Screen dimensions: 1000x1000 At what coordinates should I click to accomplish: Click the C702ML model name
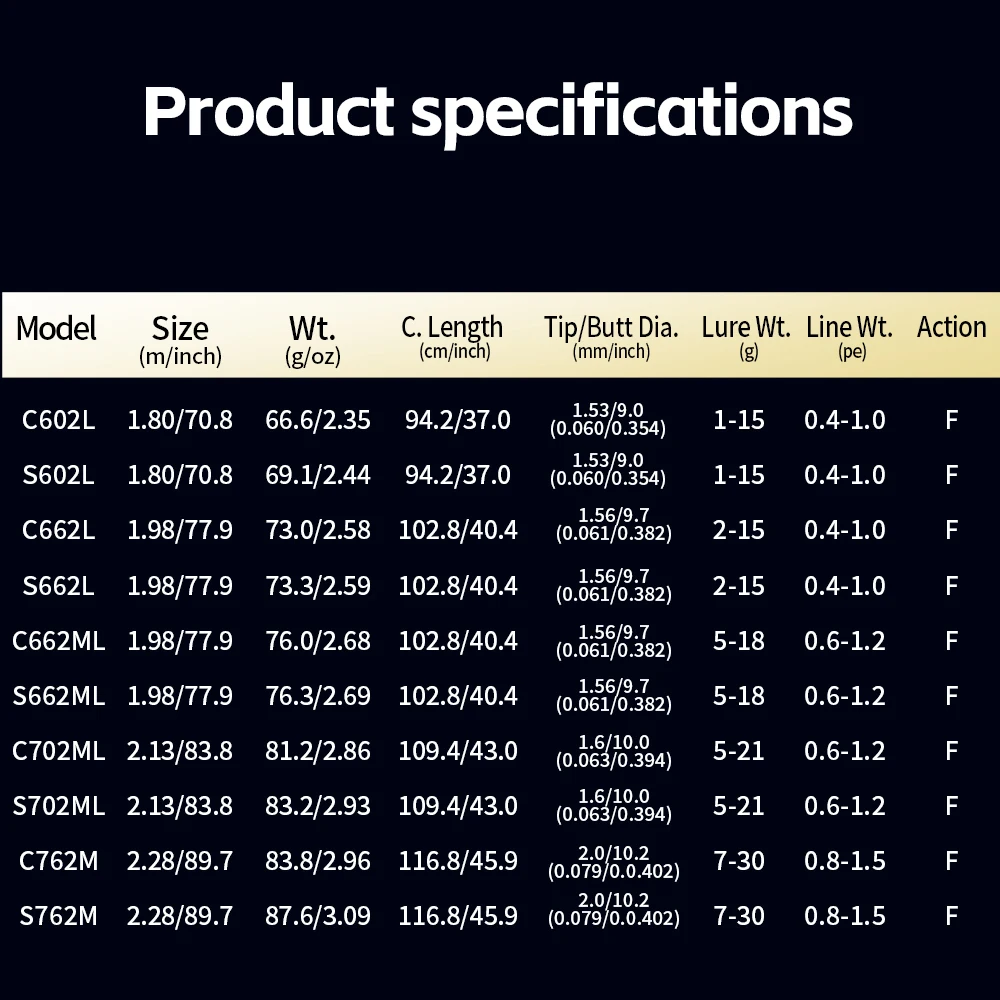(x=59, y=751)
